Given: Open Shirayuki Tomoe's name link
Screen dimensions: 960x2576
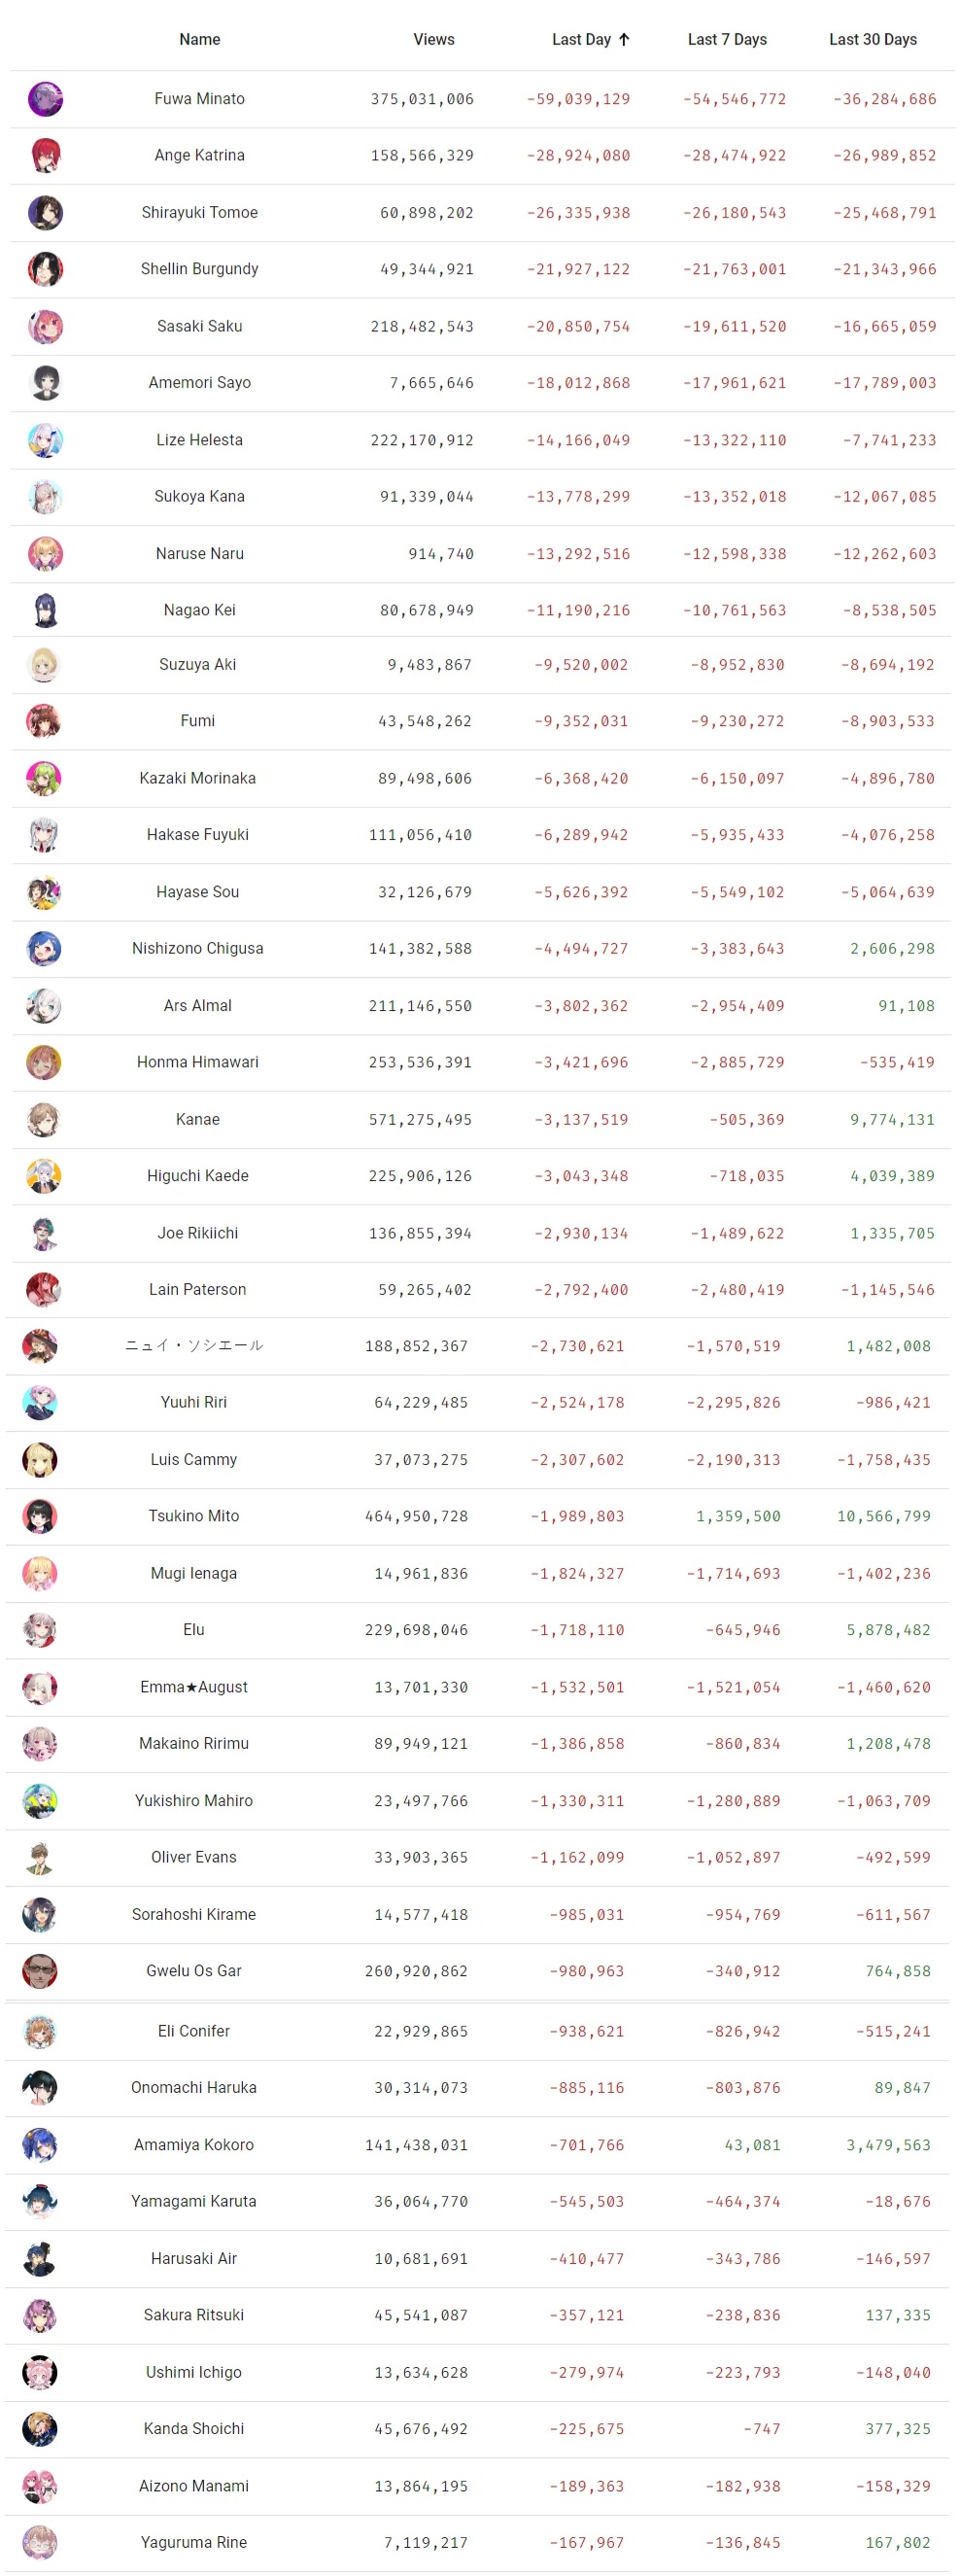Looking at the screenshot, I should click(200, 213).
